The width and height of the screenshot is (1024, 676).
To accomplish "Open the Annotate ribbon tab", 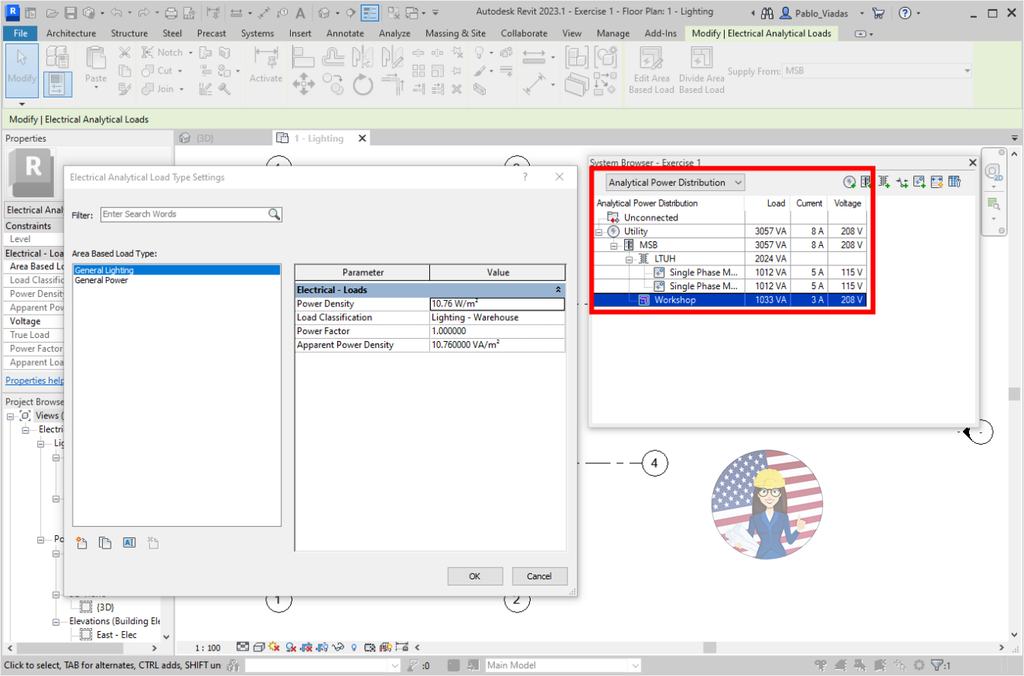I will [345, 33].
